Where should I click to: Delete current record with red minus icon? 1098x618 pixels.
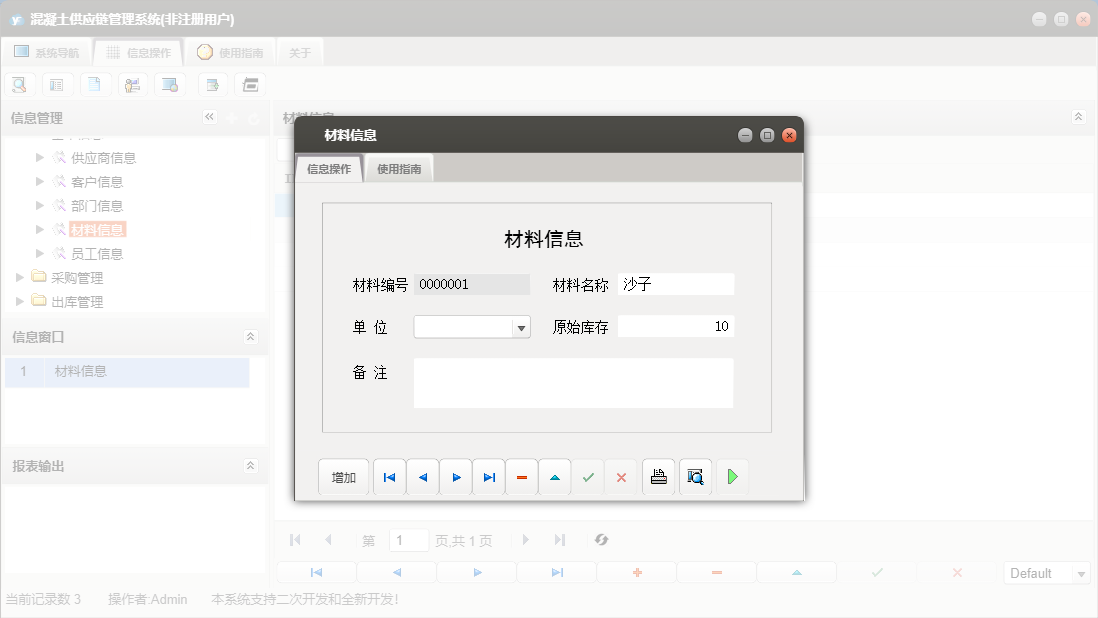(521, 477)
